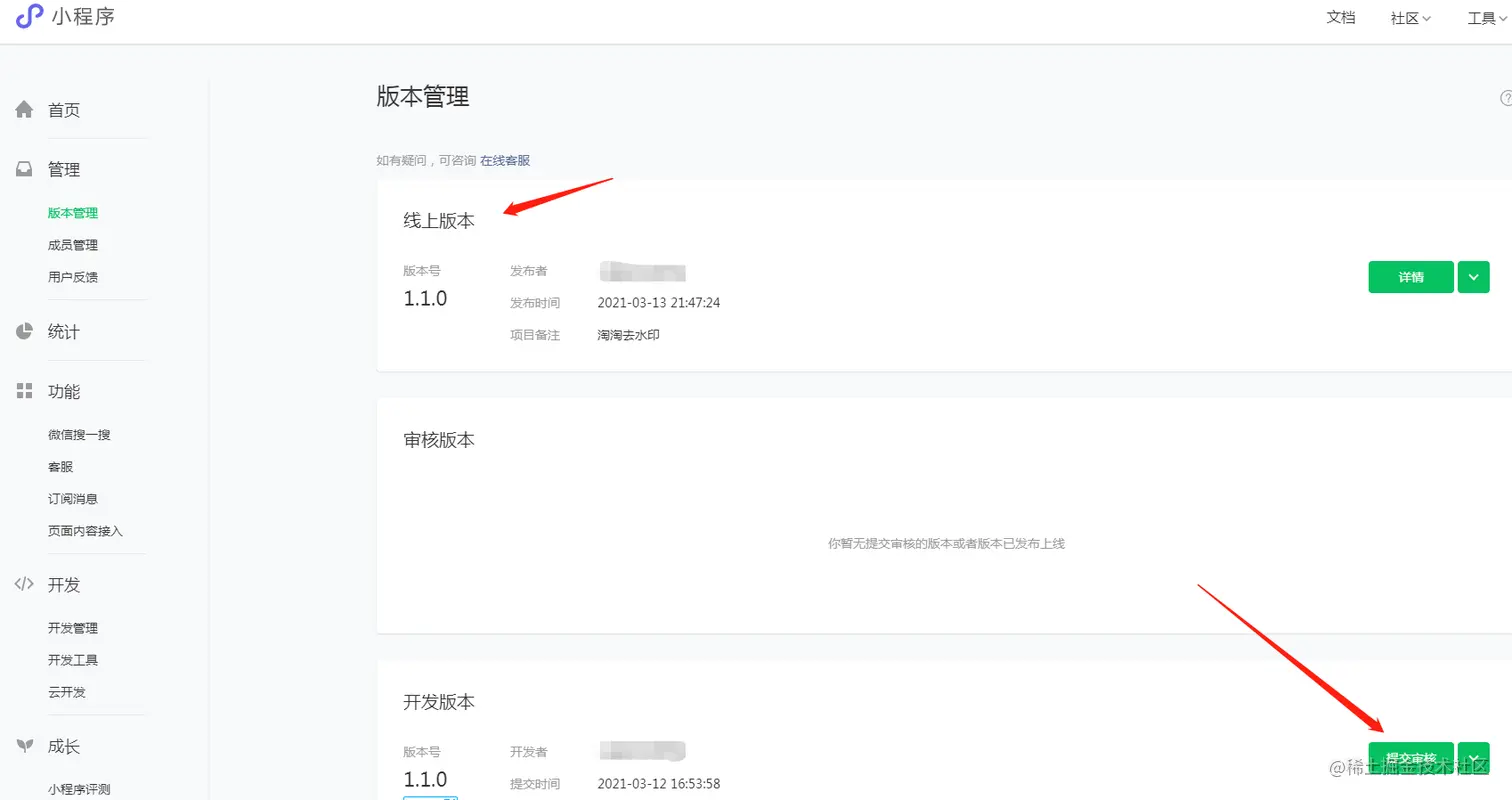Click the 开发版本 heading

pos(439,702)
